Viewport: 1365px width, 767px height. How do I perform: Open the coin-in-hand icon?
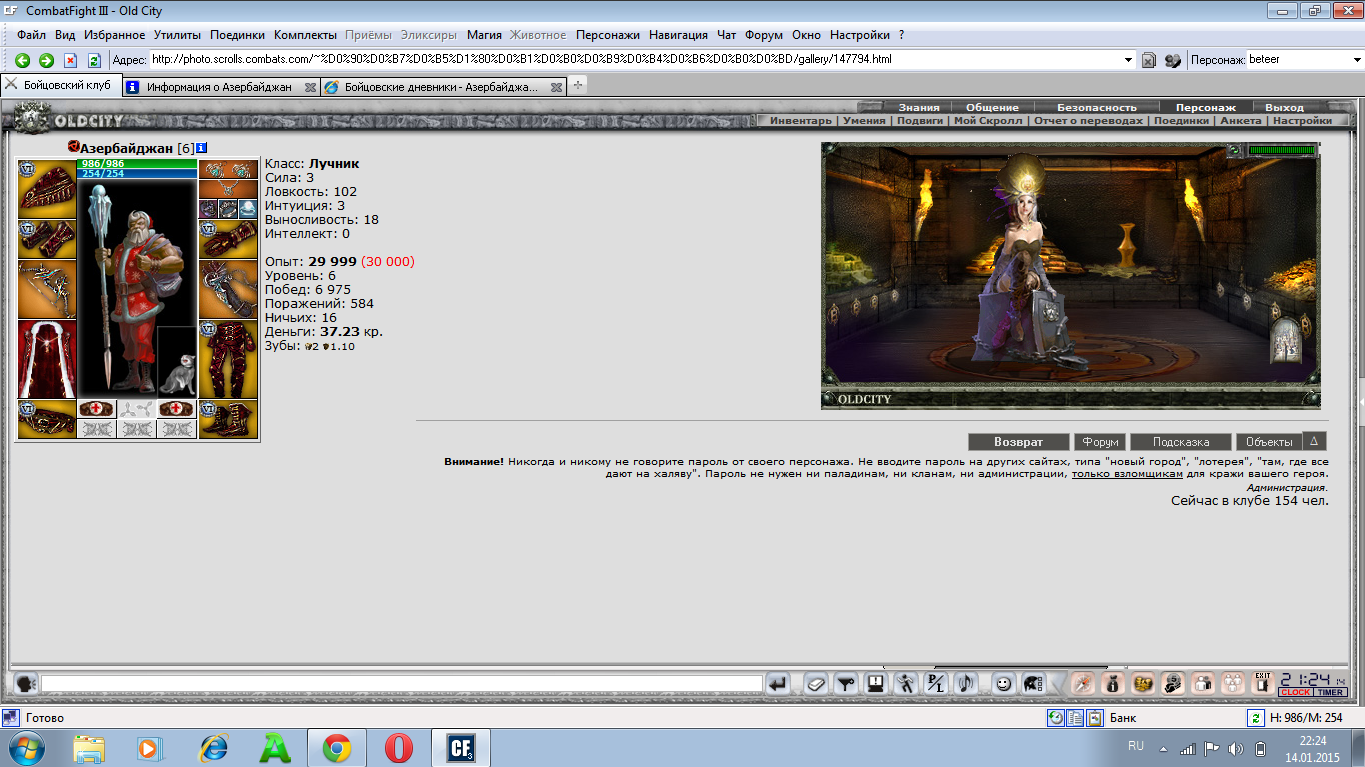click(x=1173, y=684)
